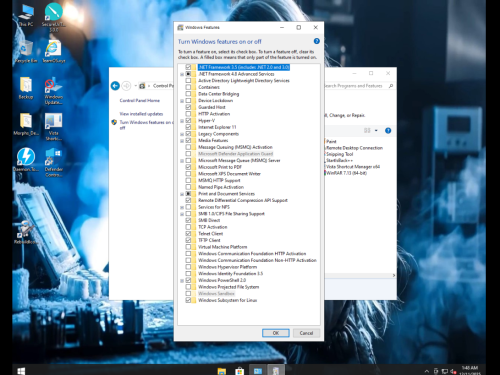This screenshot has height=375, width=500.
Task: Toggle the Telnet Client checkbox
Action: pyautogui.click(x=188, y=234)
